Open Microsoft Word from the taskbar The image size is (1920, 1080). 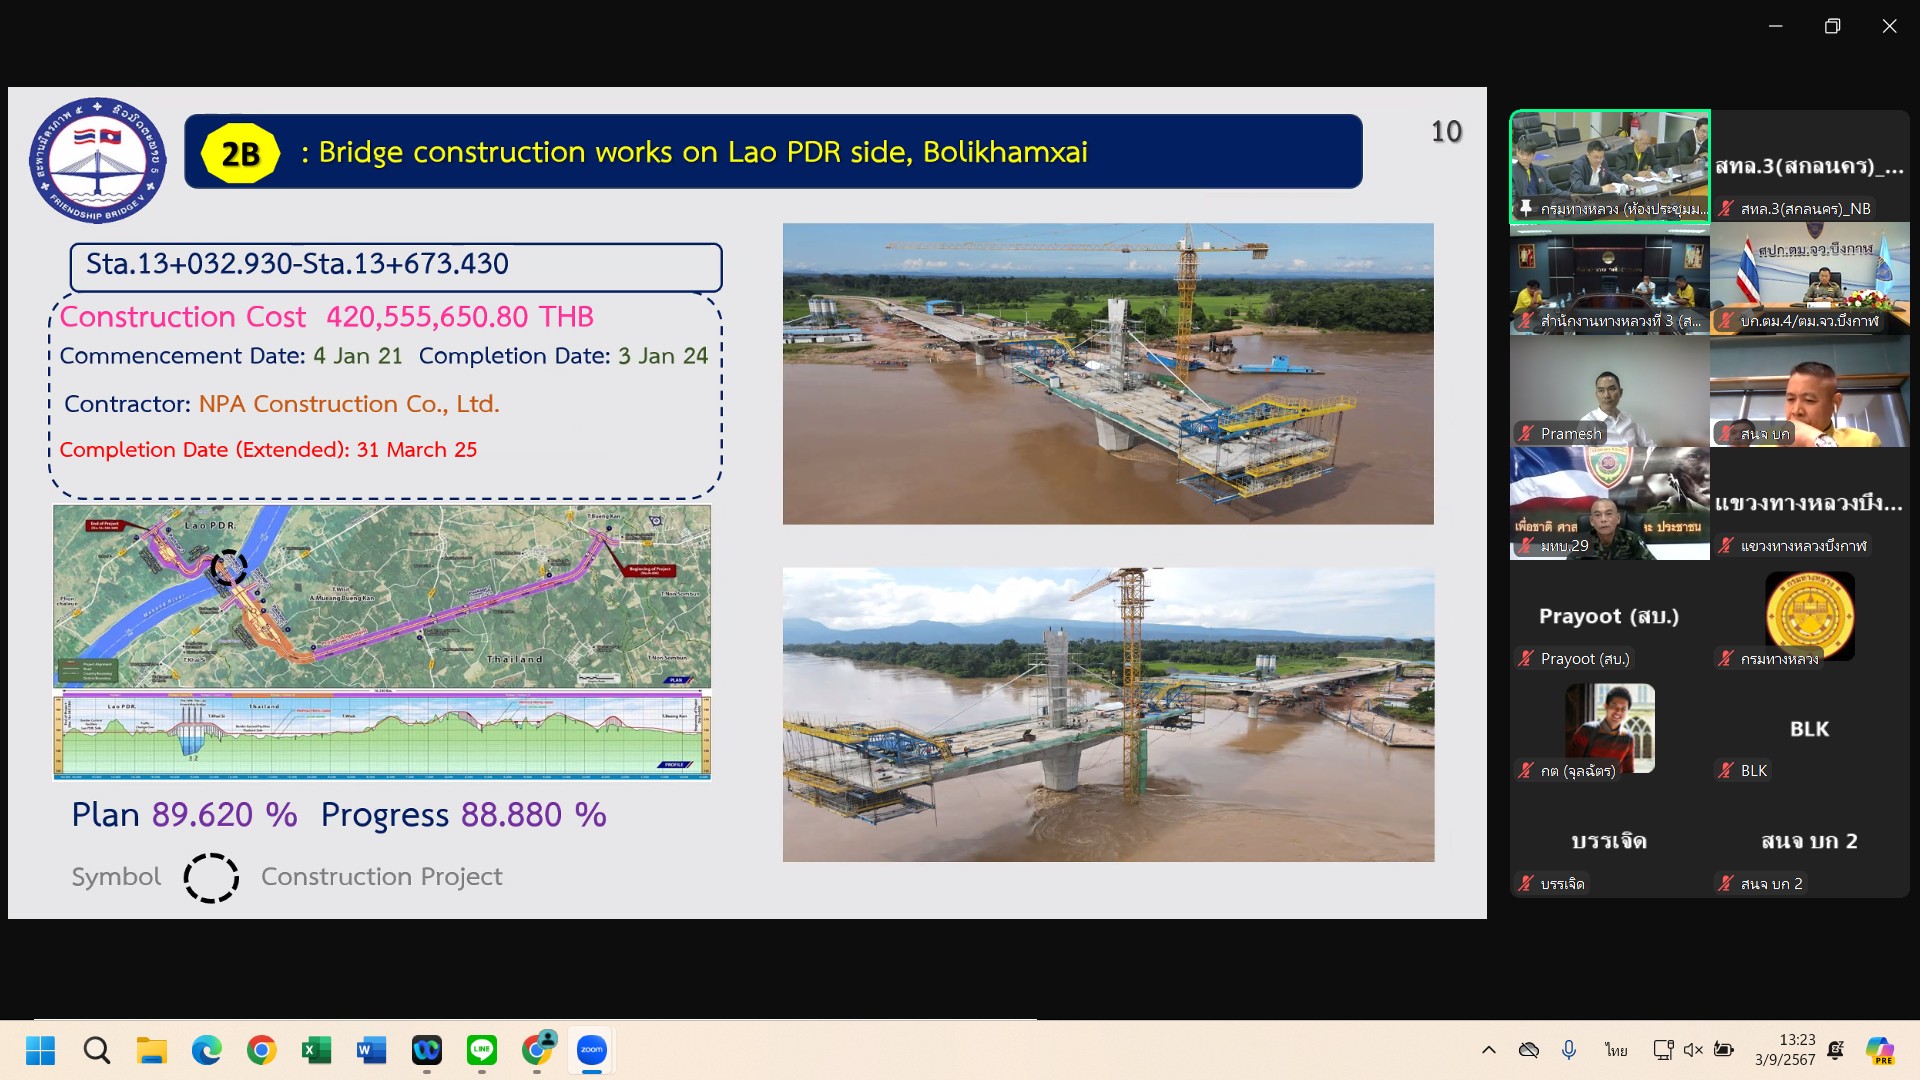[371, 1050]
